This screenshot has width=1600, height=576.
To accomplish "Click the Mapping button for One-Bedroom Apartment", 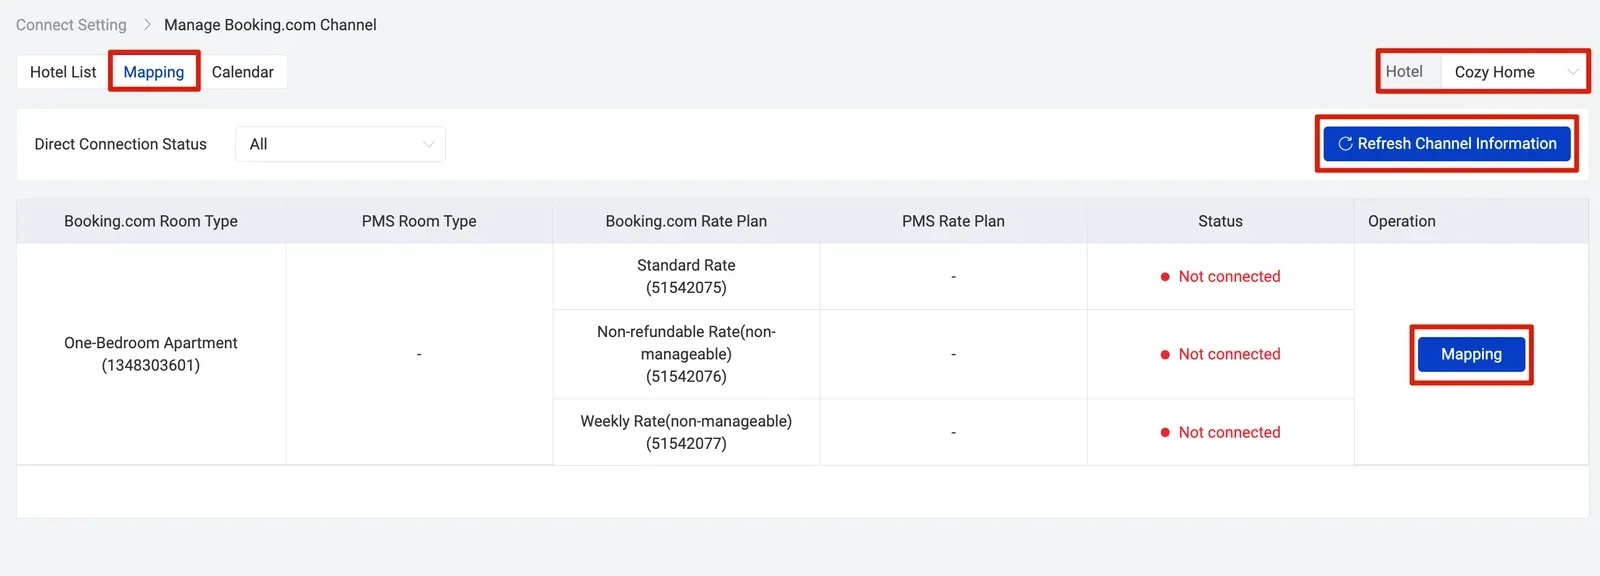I will tap(1470, 354).
